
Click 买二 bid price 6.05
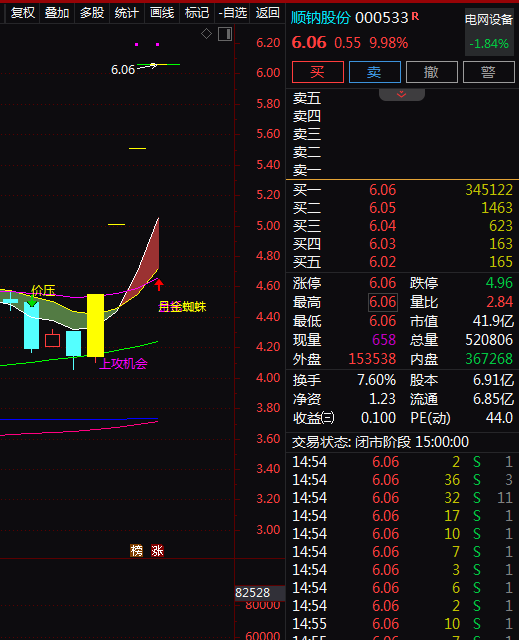point(382,208)
